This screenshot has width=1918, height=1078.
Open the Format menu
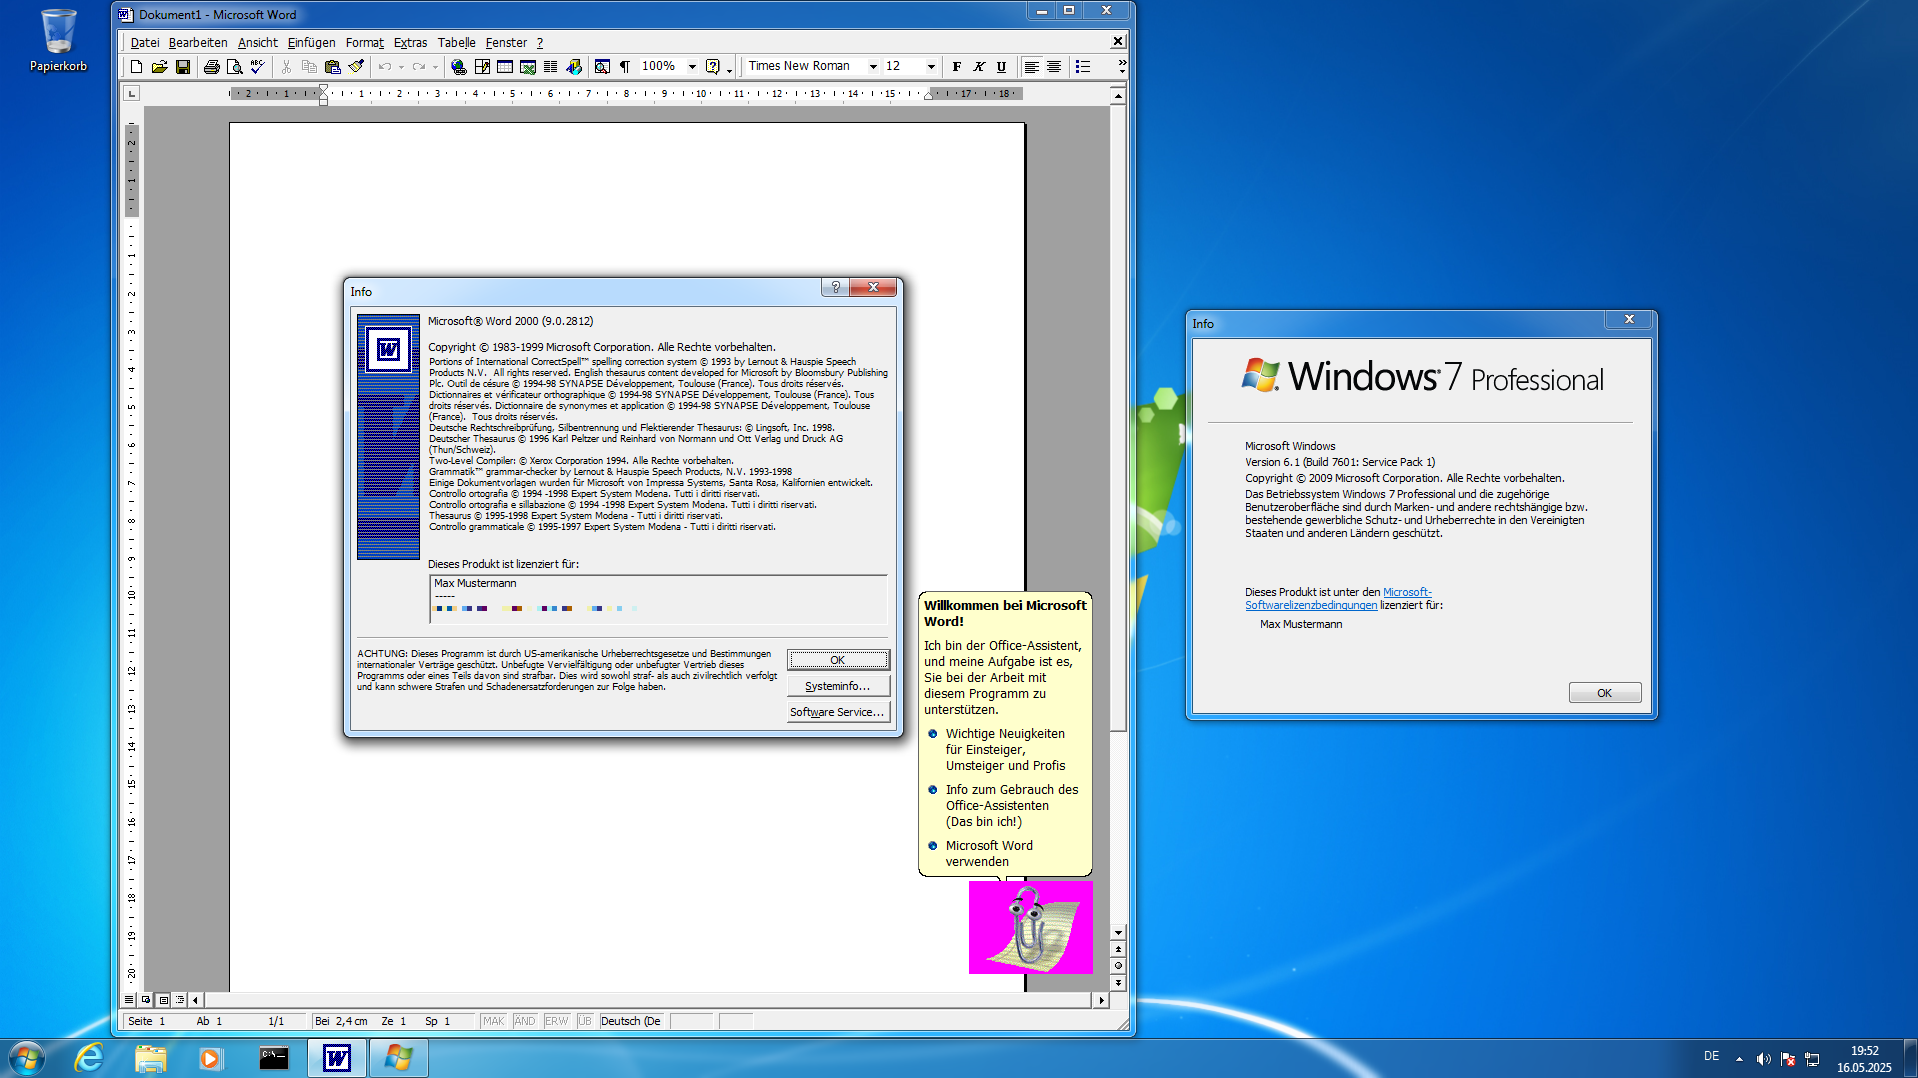364,42
